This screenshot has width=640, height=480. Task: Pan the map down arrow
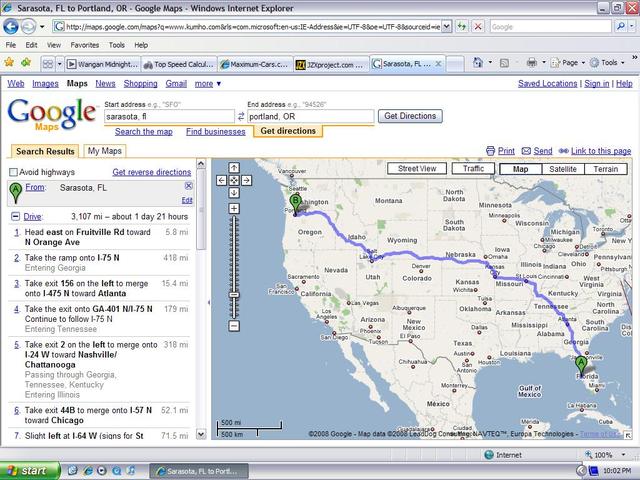tap(234, 193)
